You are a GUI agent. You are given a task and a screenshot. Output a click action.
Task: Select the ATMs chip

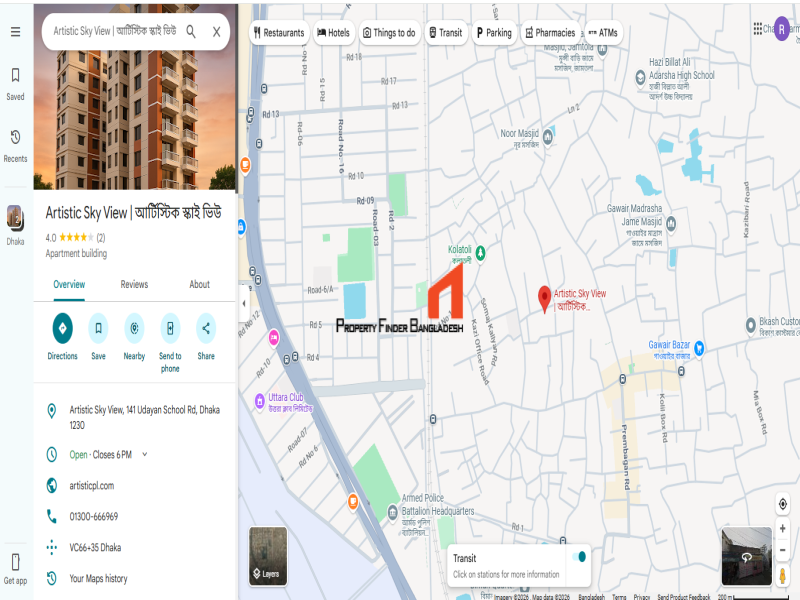point(603,33)
